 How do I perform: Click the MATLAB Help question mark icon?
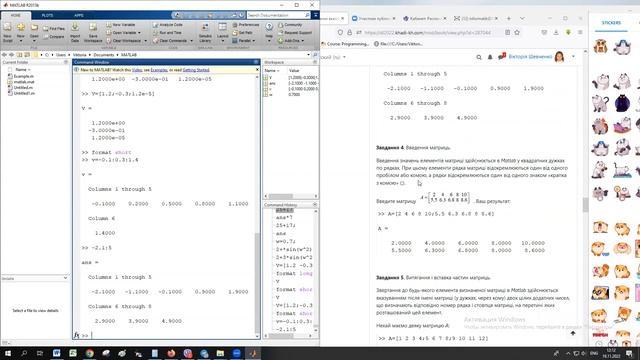click(x=269, y=27)
